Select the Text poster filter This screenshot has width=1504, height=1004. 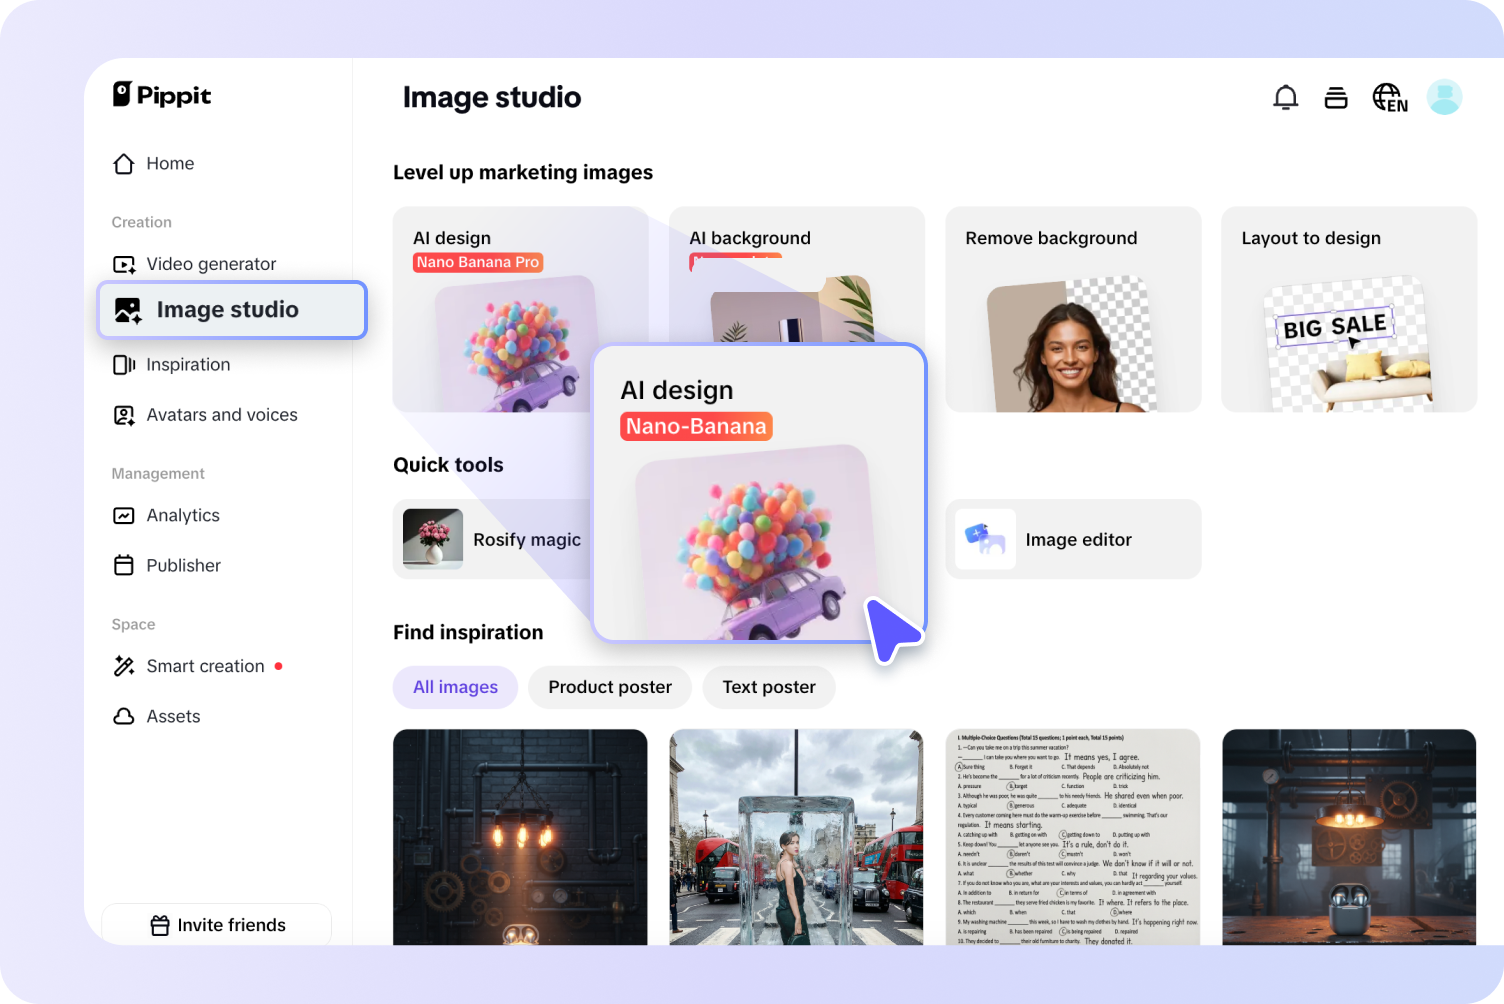(768, 687)
